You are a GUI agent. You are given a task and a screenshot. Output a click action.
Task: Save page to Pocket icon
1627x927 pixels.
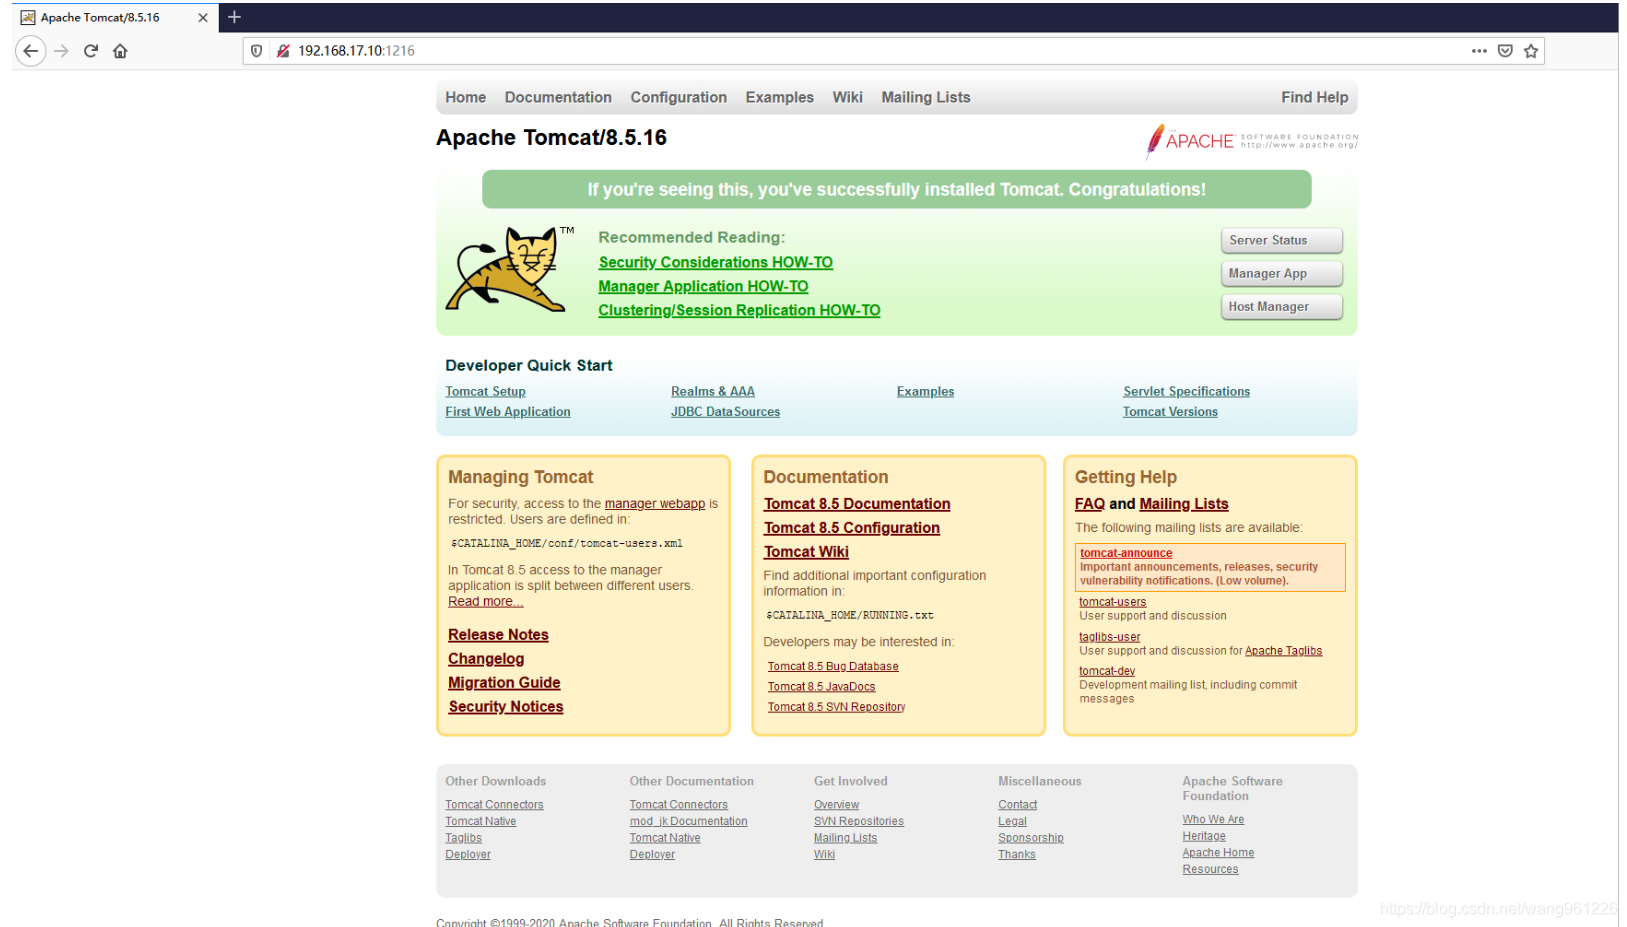point(1505,51)
